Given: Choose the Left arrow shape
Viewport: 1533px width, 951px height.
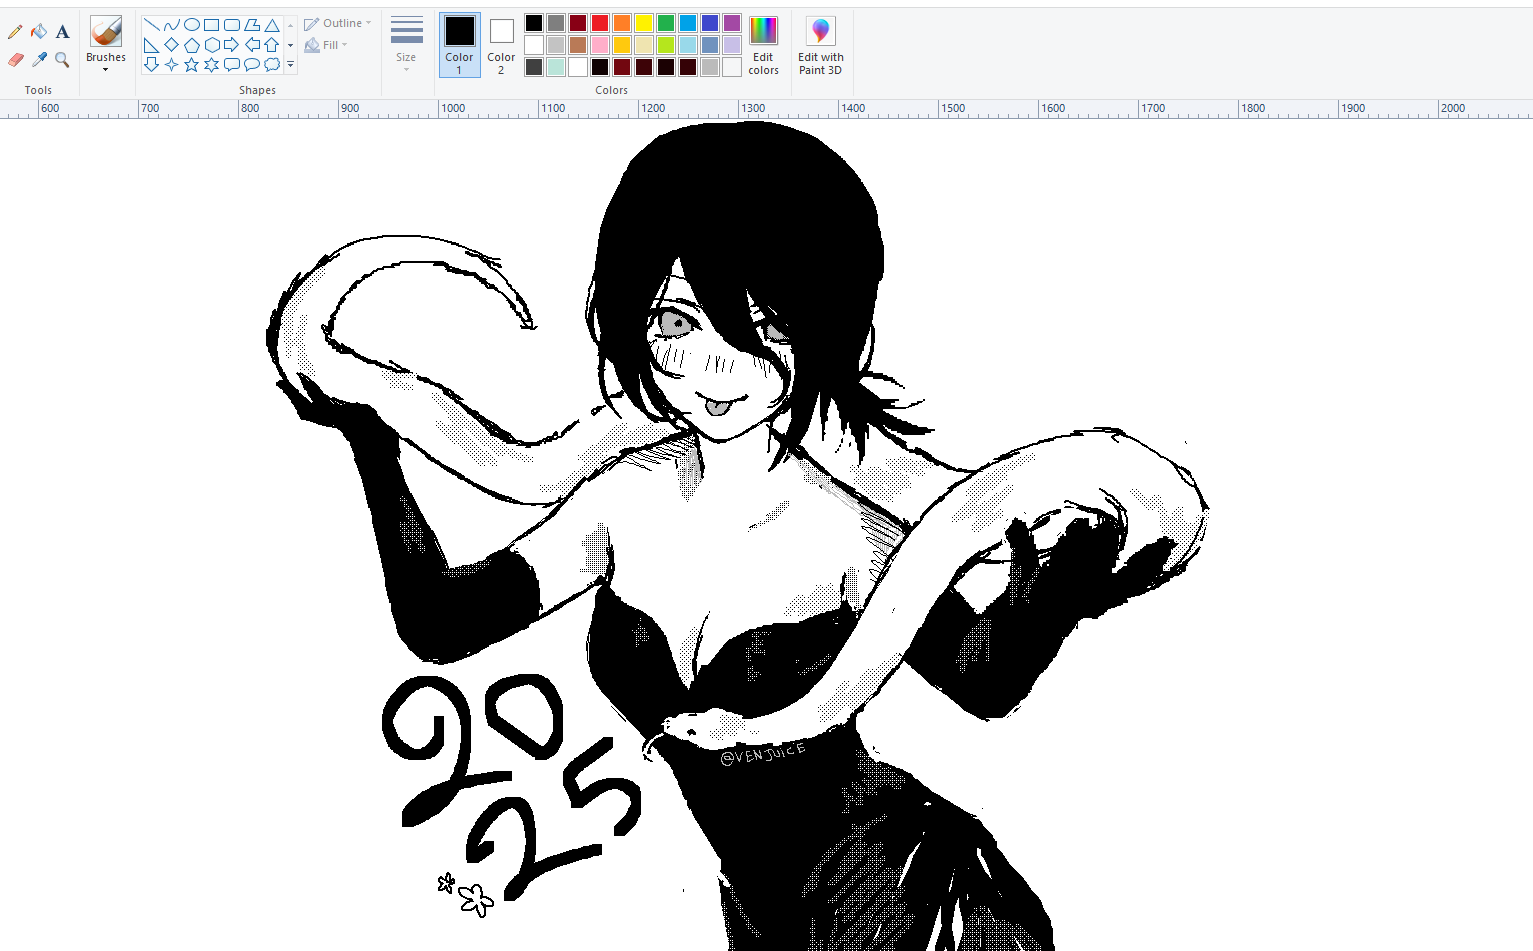Looking at the screenshot, I should pyautogui.click(x=252, y=44).
